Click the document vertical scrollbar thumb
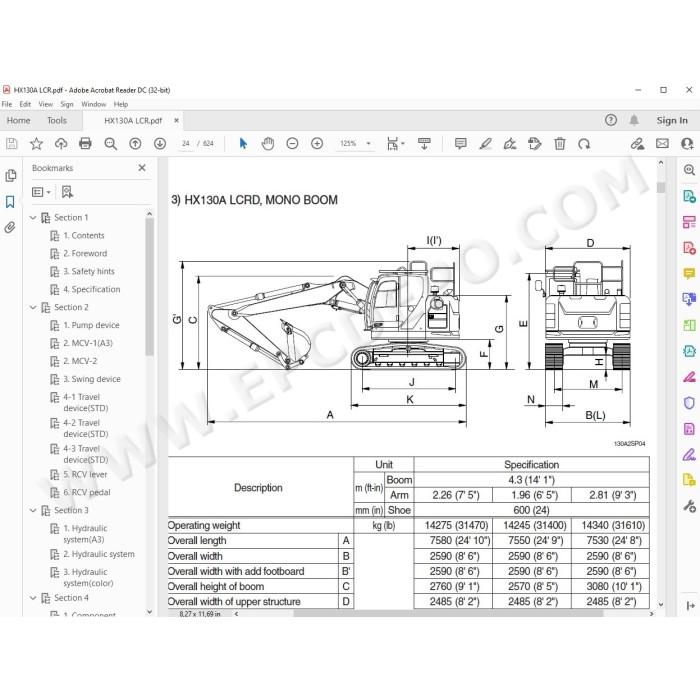700x700 pixels. pyautogui.click(x=661, y=187)
